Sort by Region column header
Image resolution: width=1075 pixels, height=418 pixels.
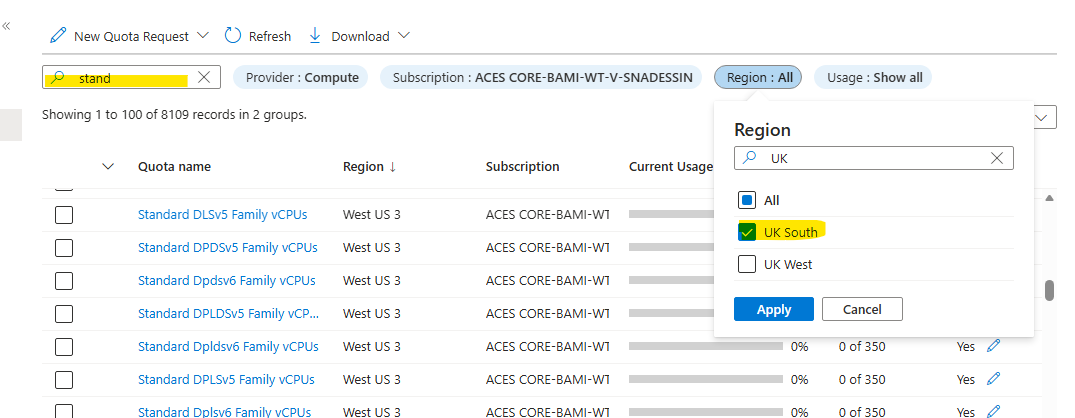point(370,167)
